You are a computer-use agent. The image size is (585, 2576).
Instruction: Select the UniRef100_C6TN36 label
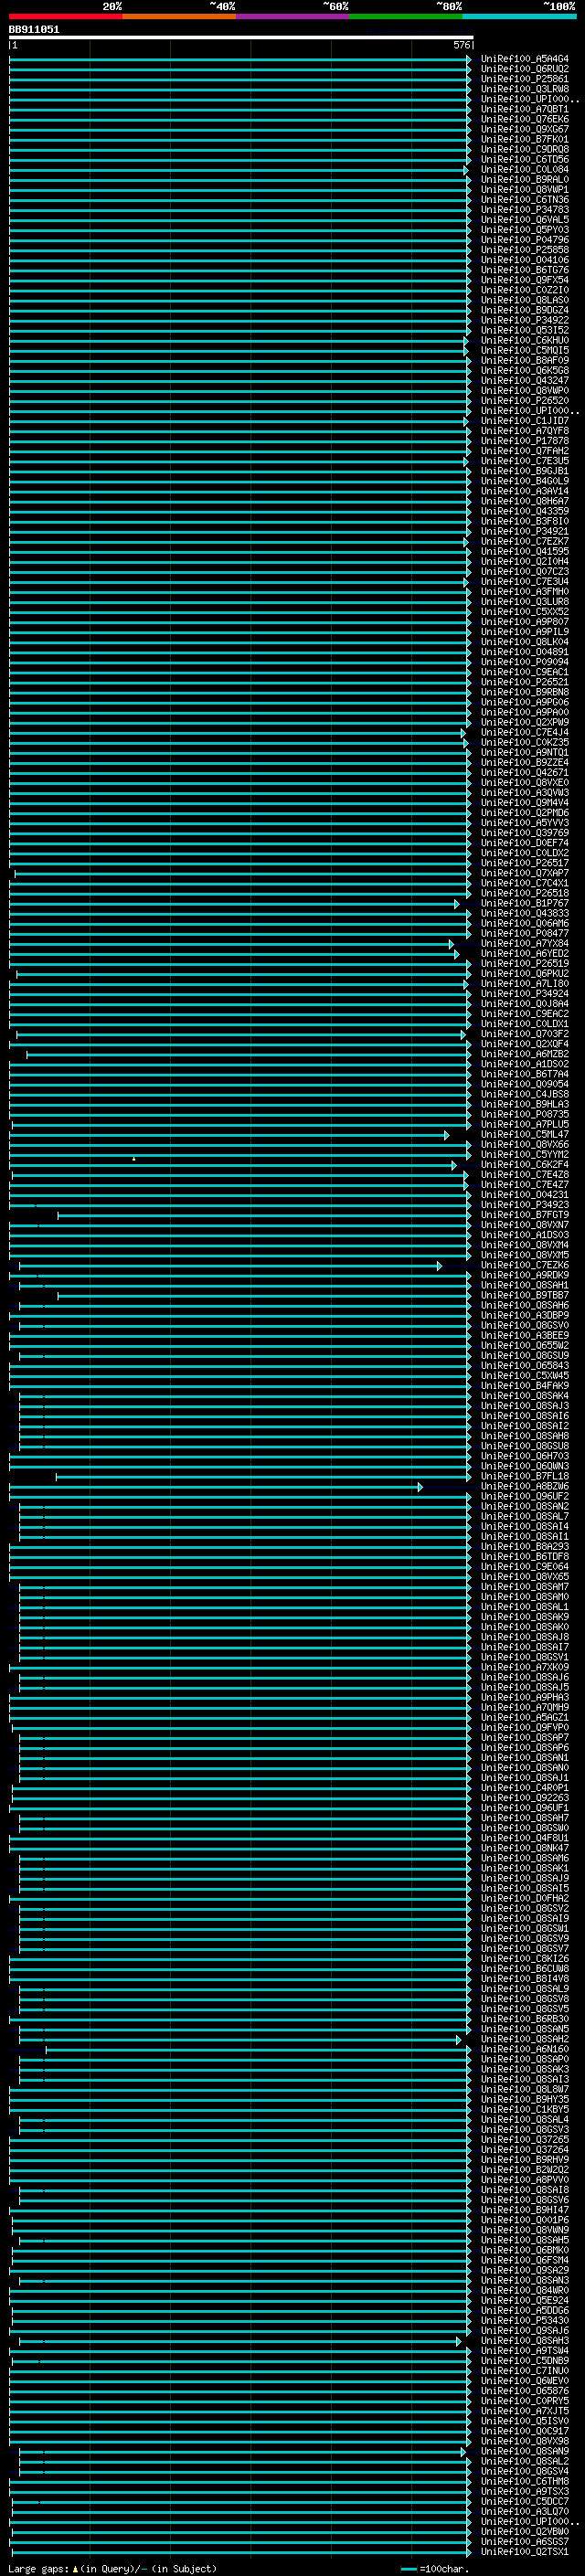pos(524,199)
